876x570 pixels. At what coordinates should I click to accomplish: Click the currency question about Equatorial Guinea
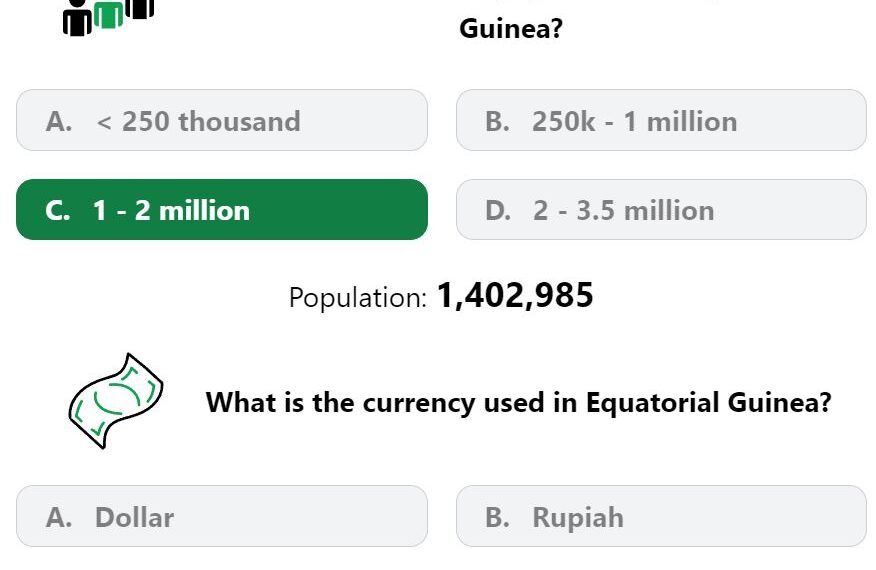pos(518,402)
